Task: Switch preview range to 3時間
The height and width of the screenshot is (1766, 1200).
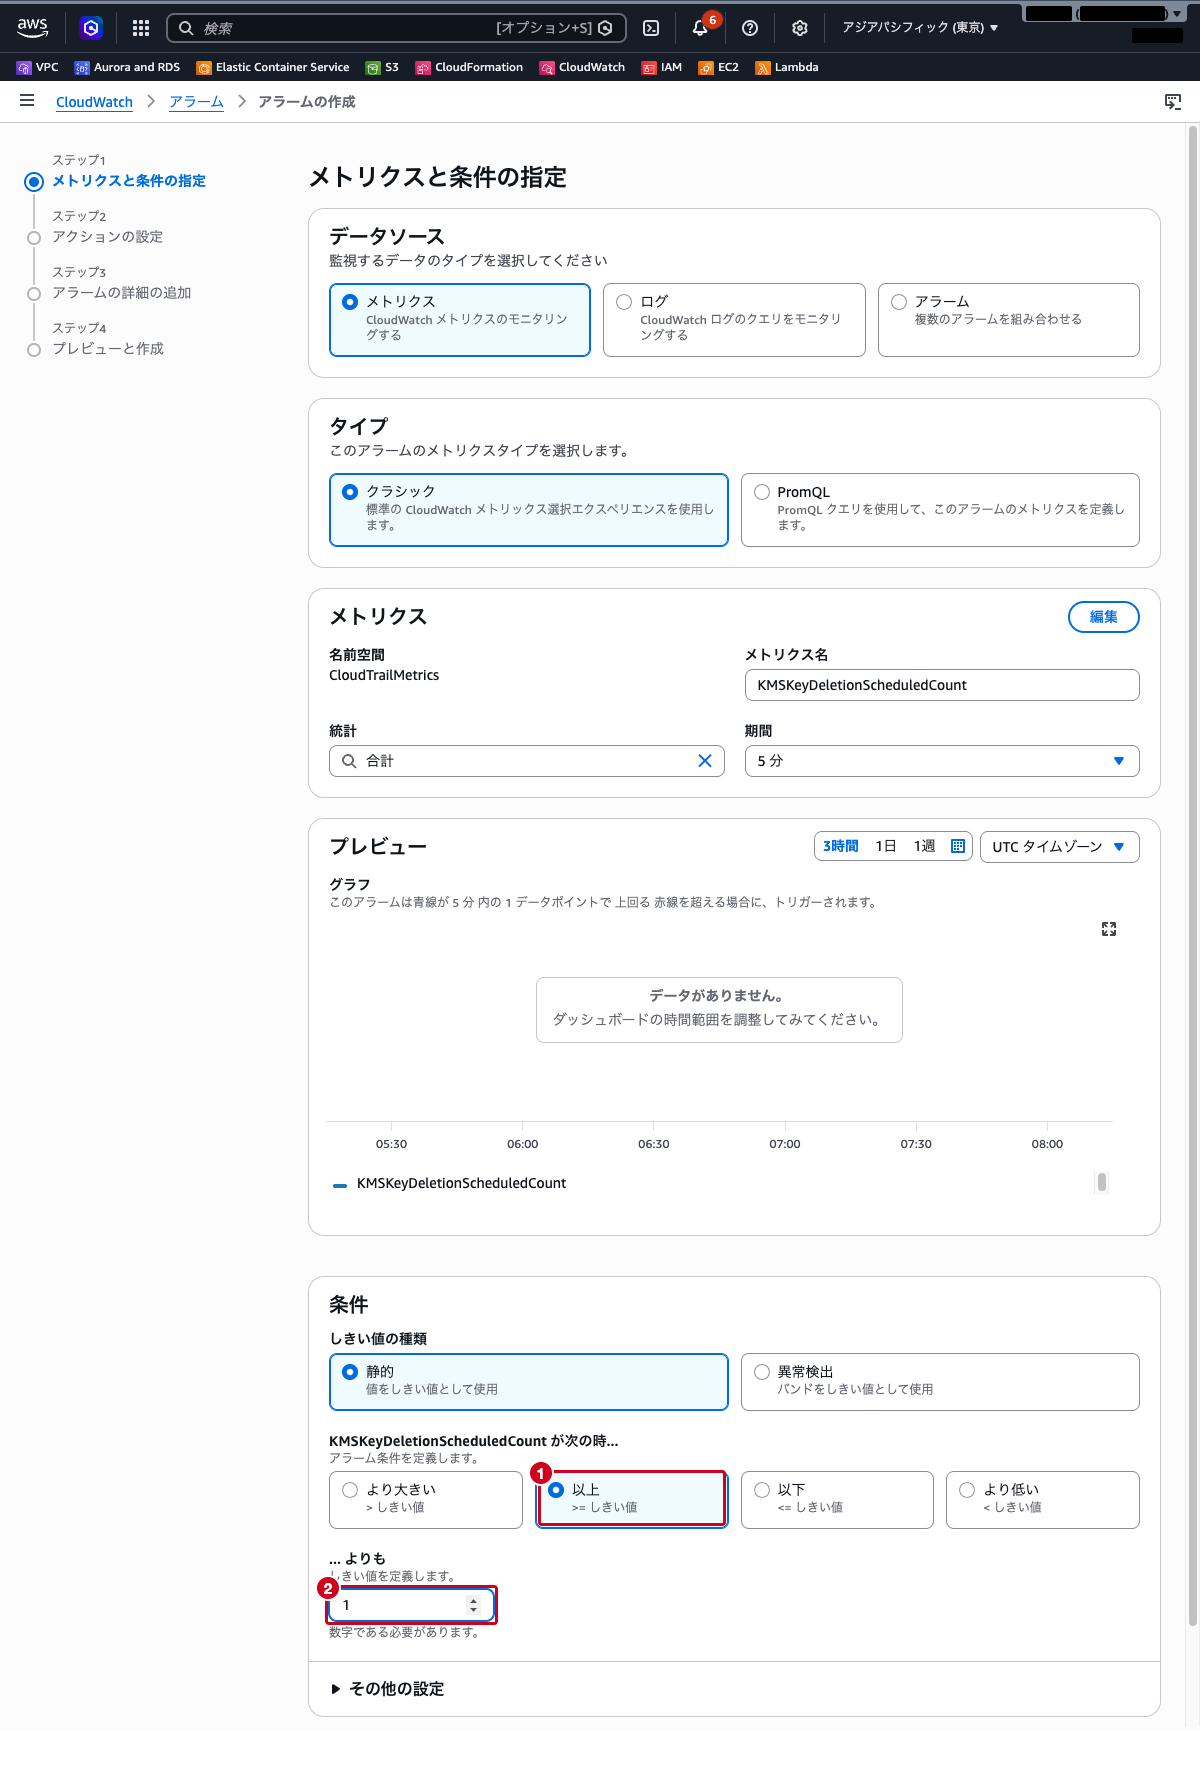Action: [841, 846]
